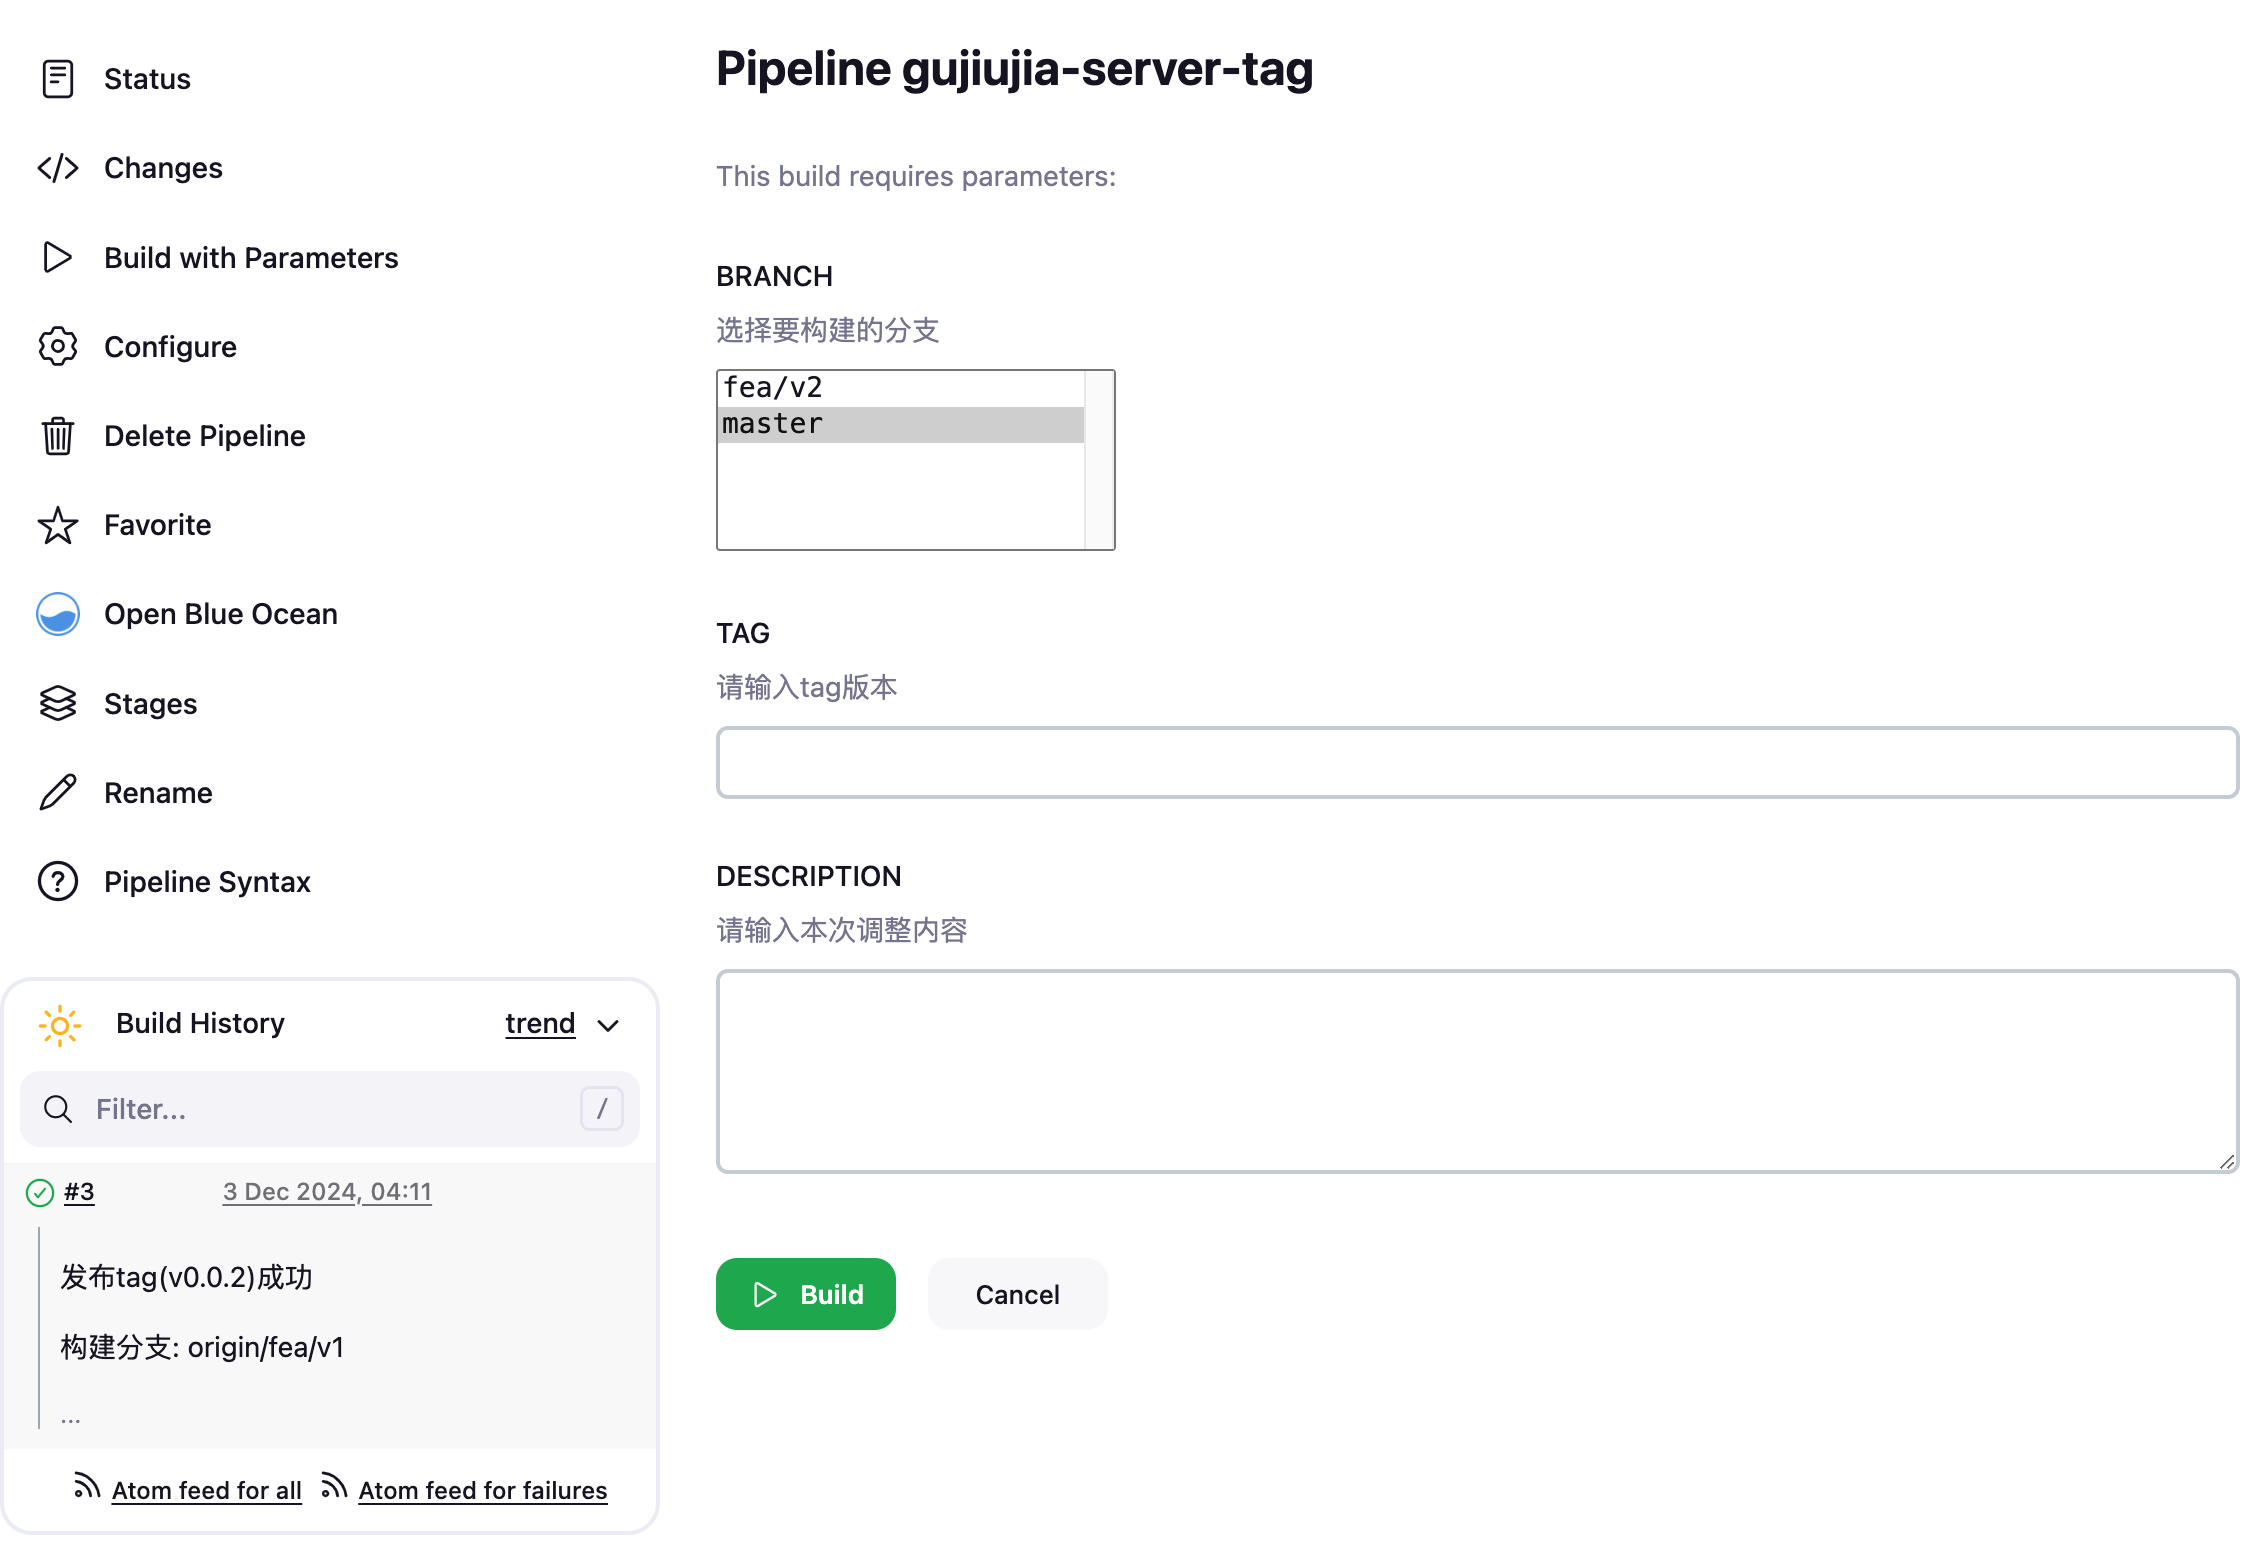
Task: Open Build with Parameters menu item
Action: (x=250, y=258)
